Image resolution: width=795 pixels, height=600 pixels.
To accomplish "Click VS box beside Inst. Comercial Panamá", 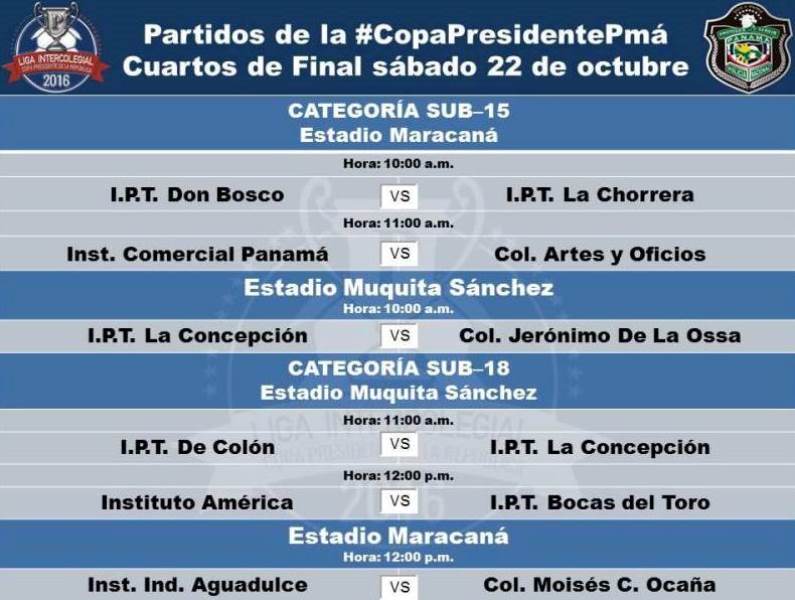I will 399,254.
